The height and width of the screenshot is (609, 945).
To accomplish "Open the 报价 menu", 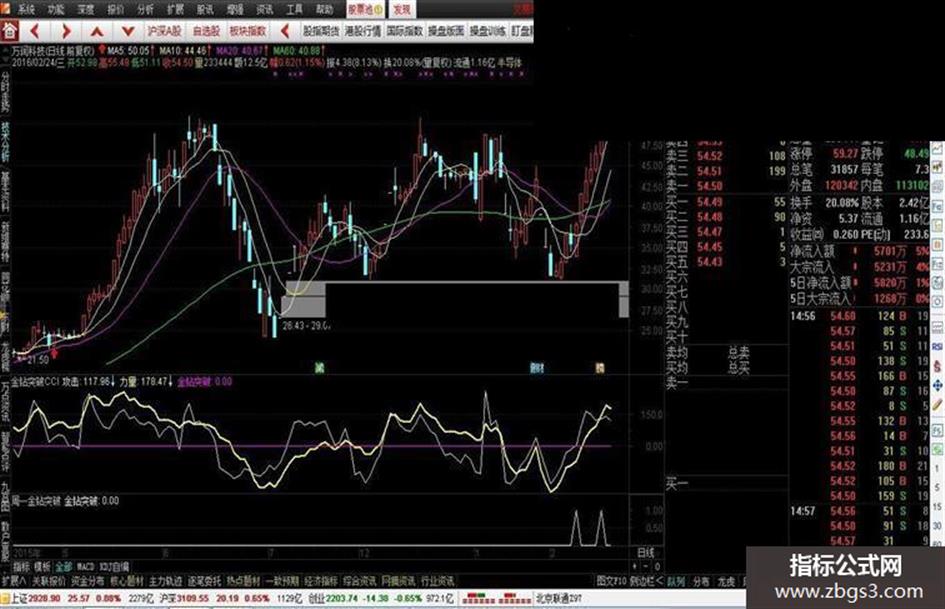I will [x=115, y=9].
